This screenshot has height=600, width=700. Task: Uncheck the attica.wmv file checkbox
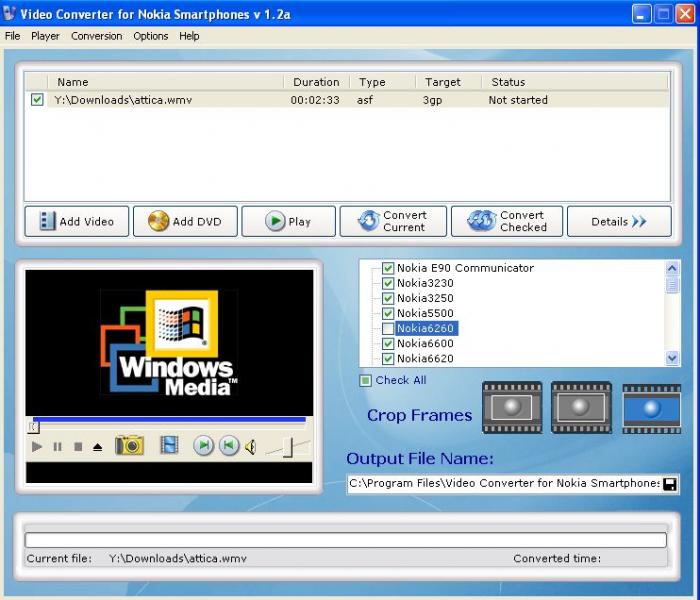[x=37, y=100]
